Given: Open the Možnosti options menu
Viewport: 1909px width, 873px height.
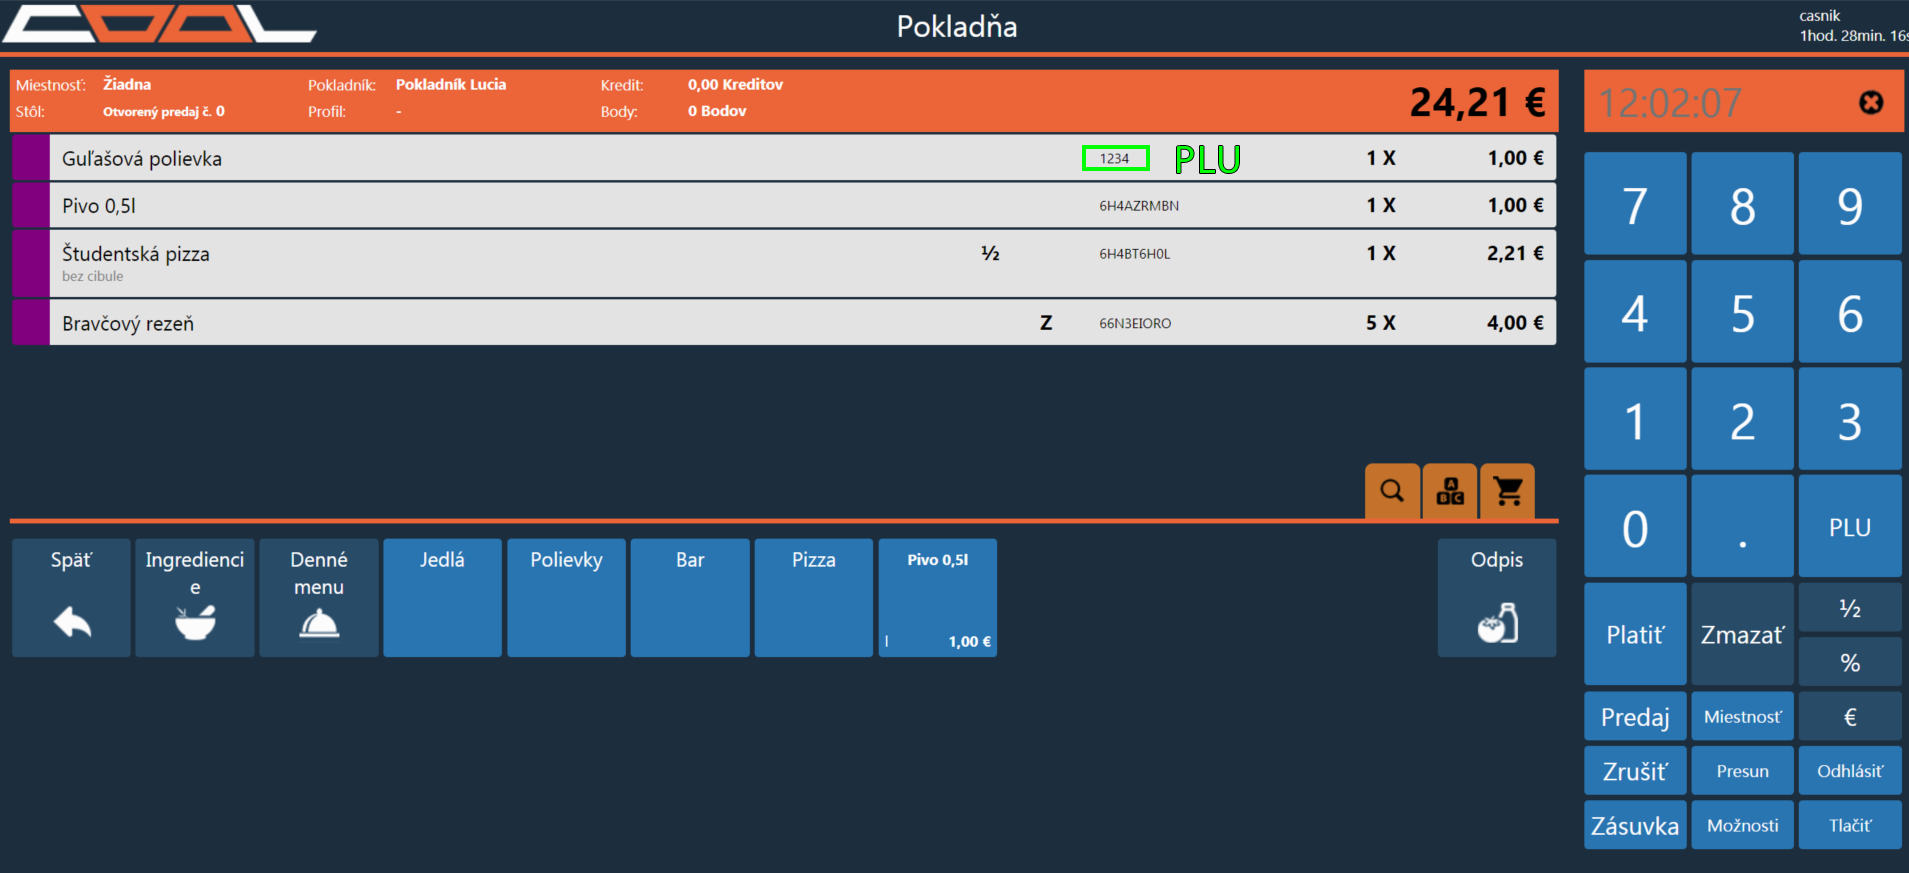Looking at the screenshot, I should (1742, 825).
